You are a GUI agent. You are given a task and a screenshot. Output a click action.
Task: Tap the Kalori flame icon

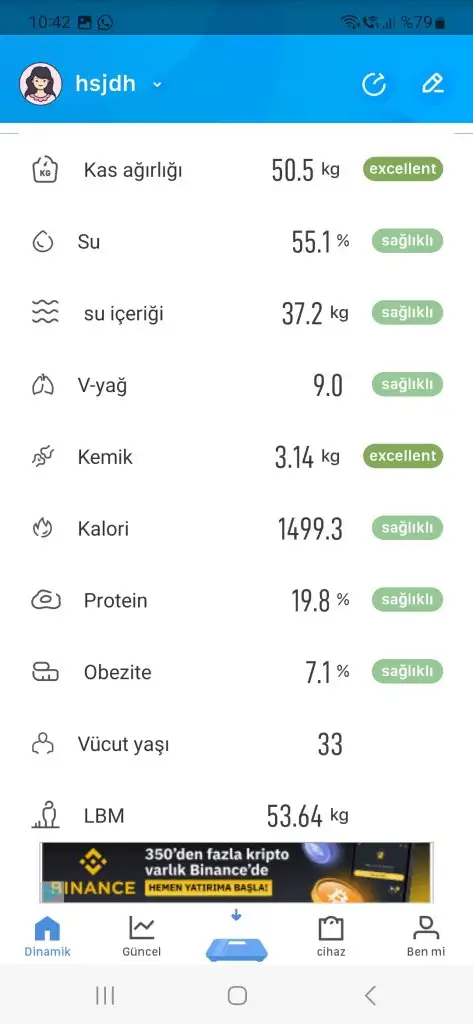point(42,528)
